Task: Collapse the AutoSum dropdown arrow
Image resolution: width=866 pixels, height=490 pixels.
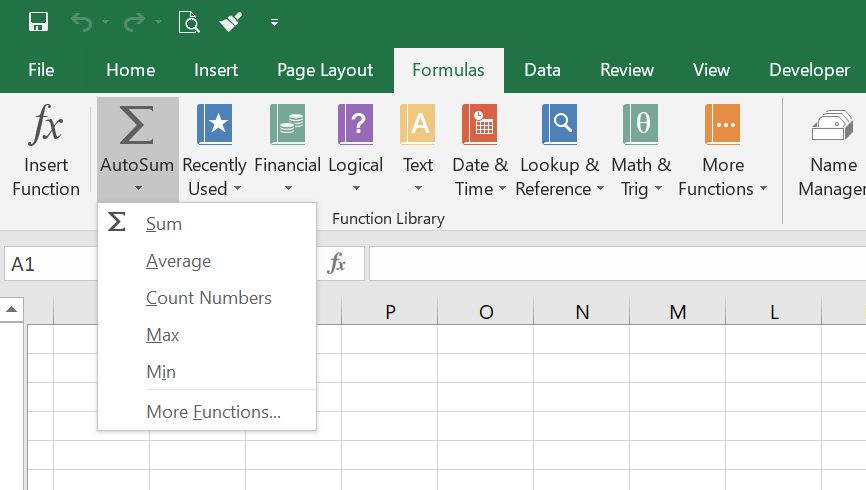Action: pos(138,189)
